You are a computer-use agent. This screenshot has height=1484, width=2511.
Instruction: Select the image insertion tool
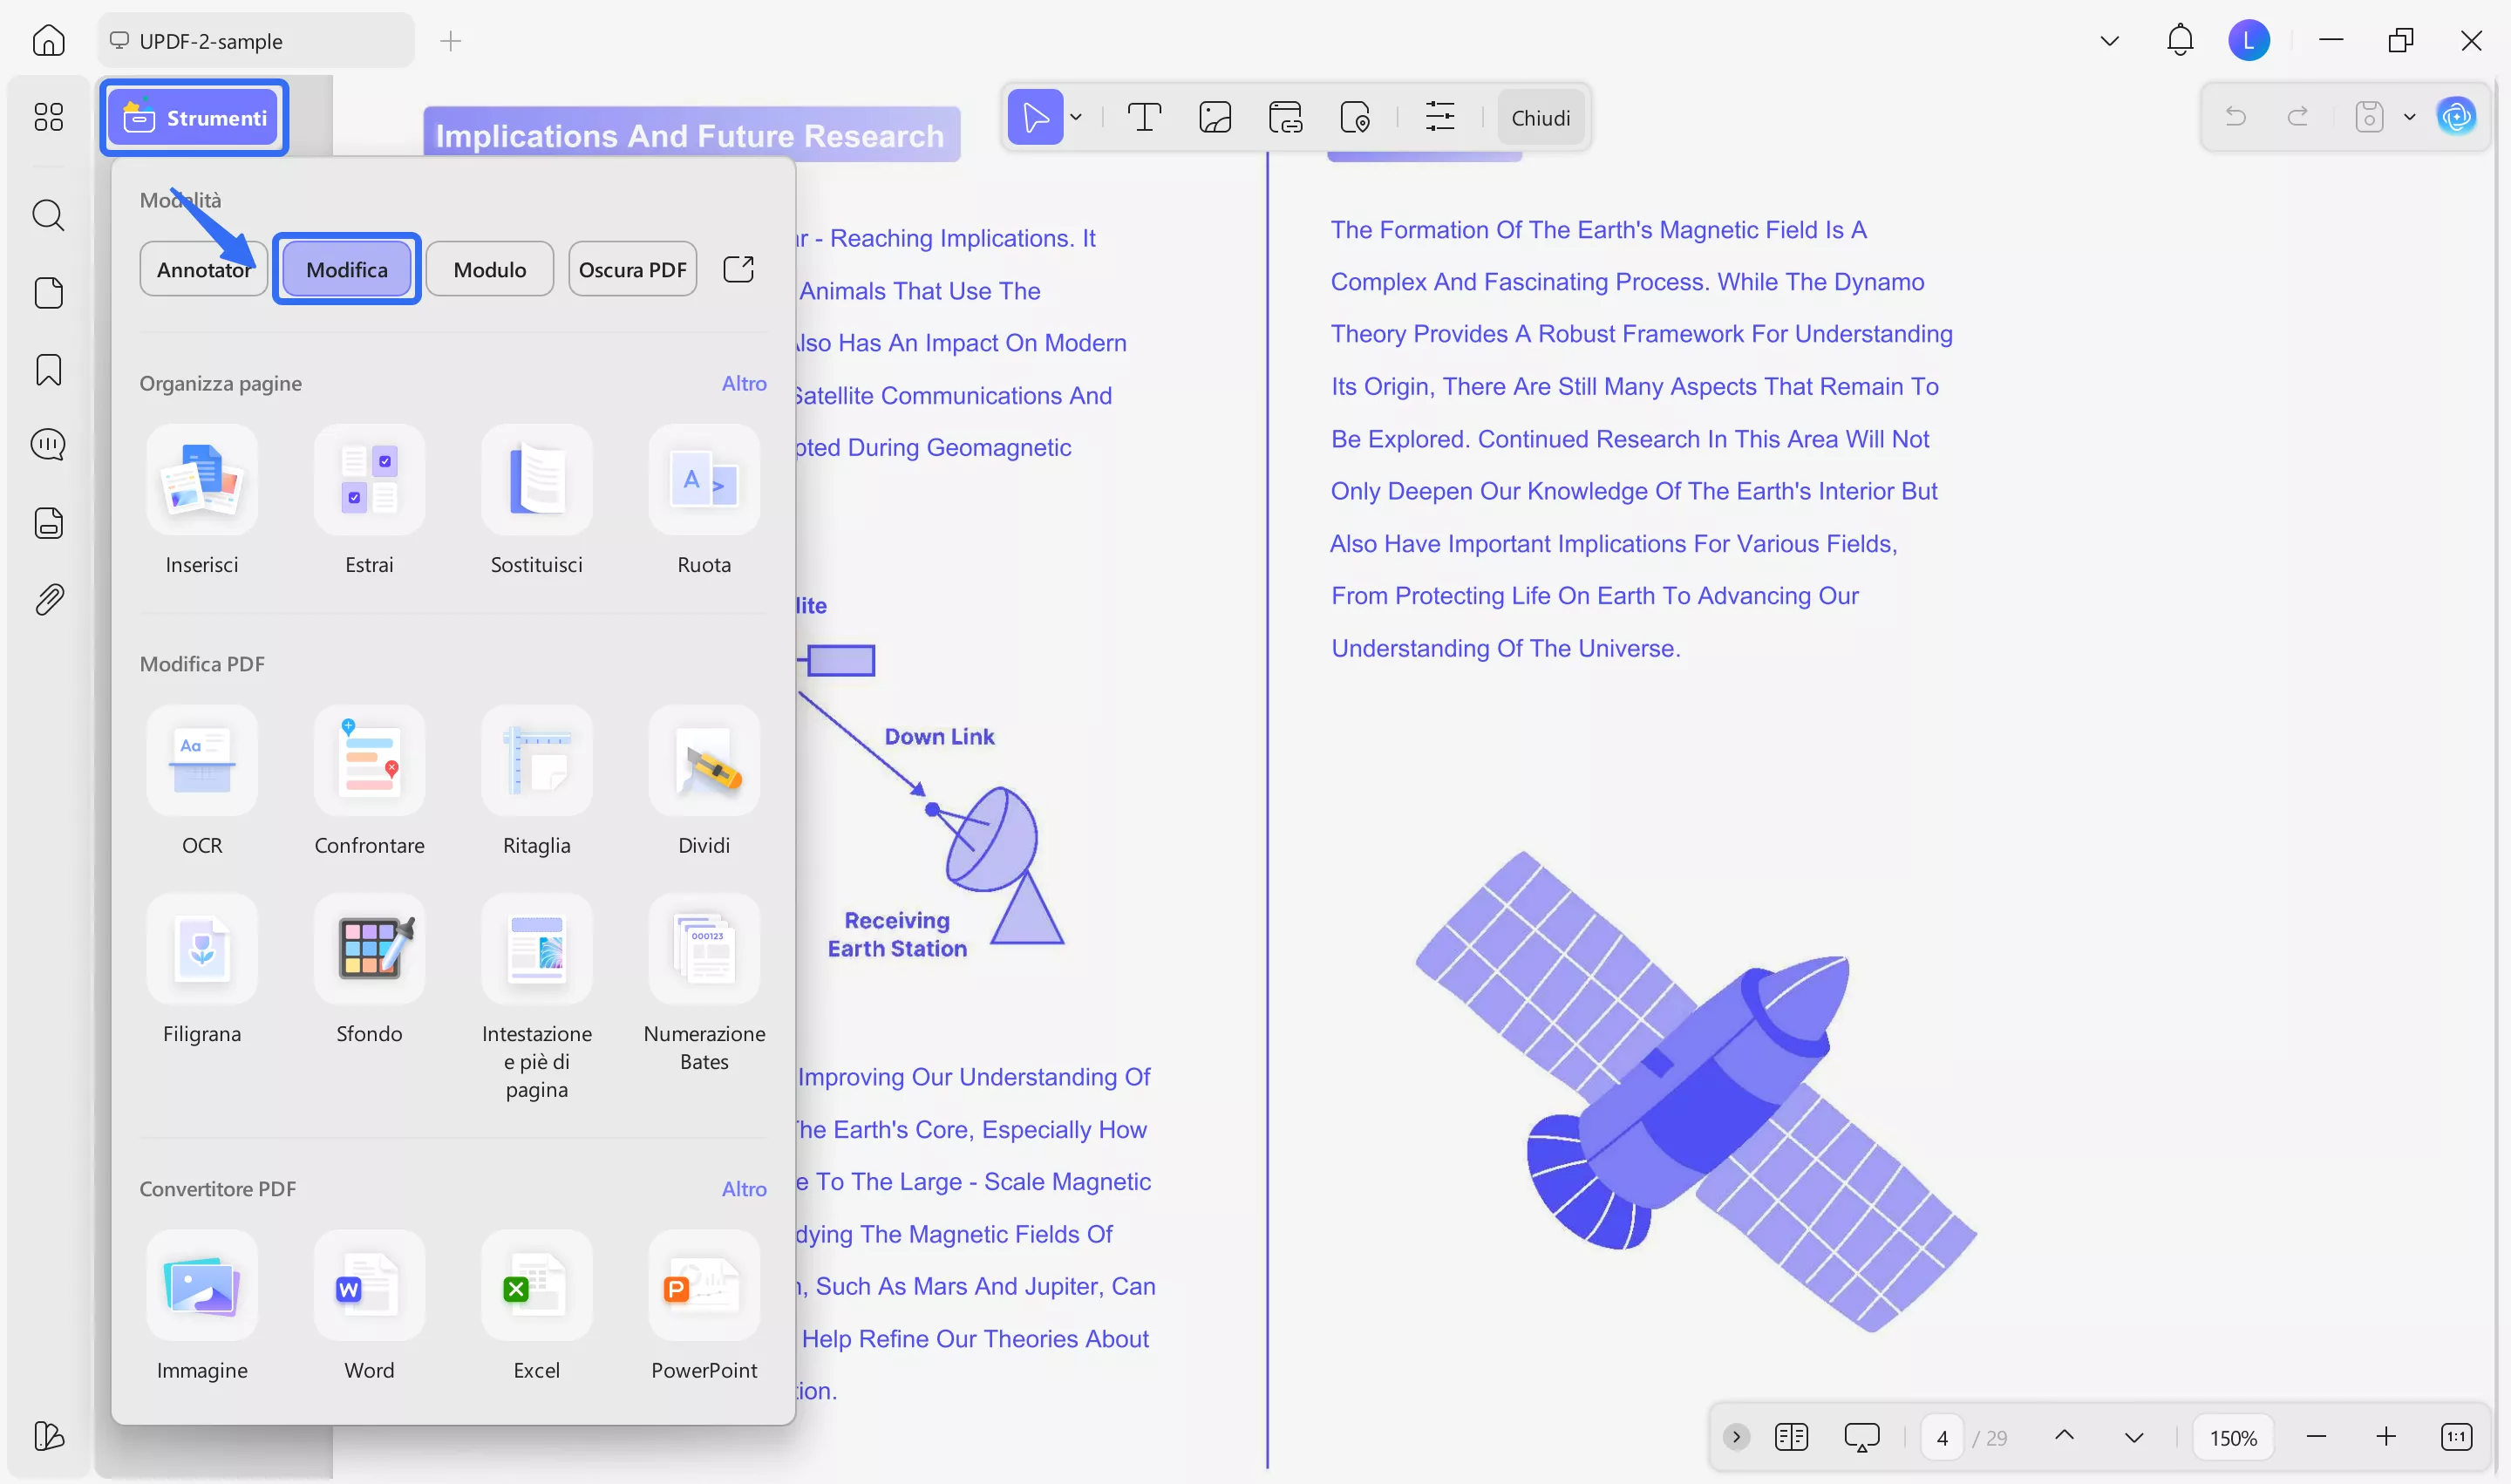tap(1214, 117)
